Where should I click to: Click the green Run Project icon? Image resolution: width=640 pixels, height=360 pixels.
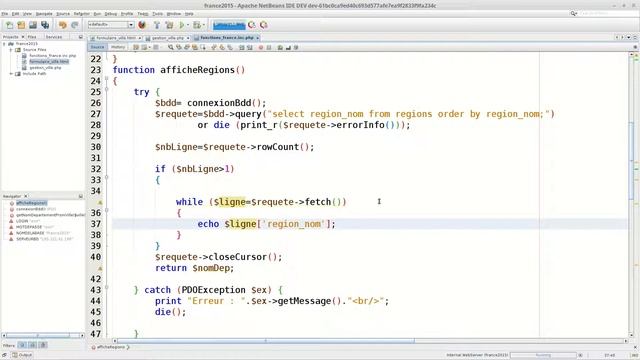[182, 25]
